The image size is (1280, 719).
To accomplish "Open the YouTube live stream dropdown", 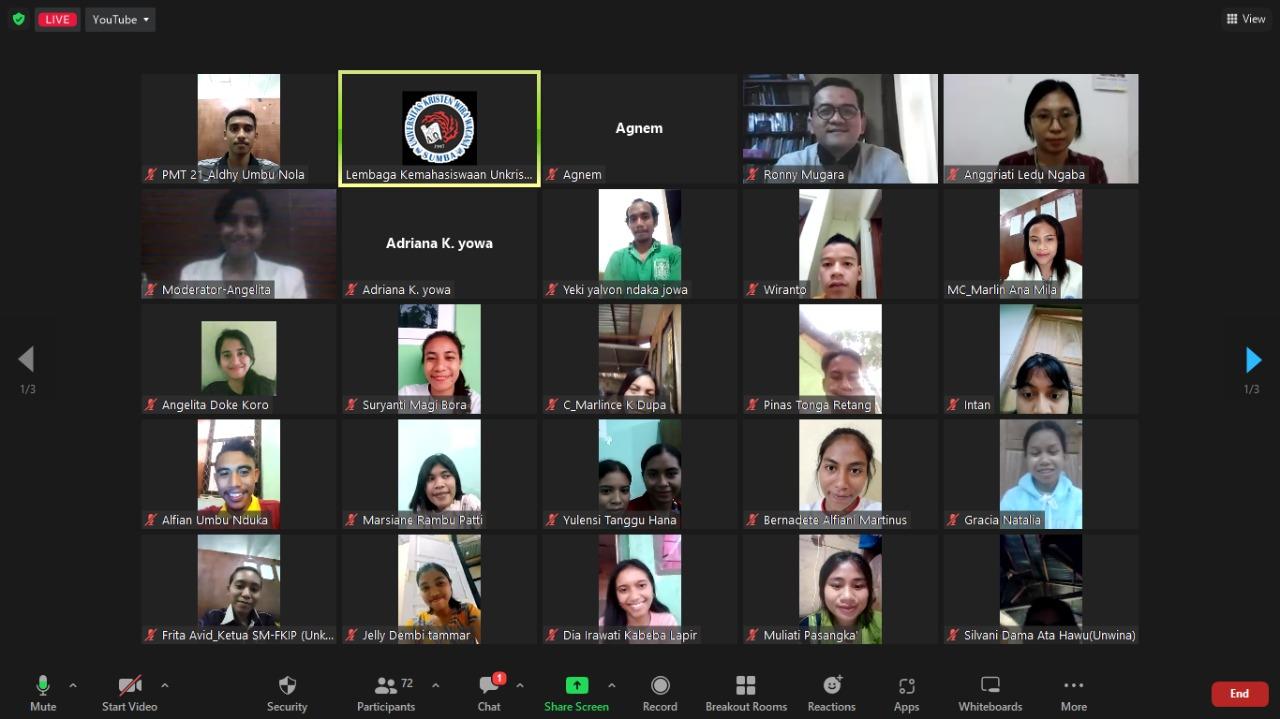I will (120, 19).
